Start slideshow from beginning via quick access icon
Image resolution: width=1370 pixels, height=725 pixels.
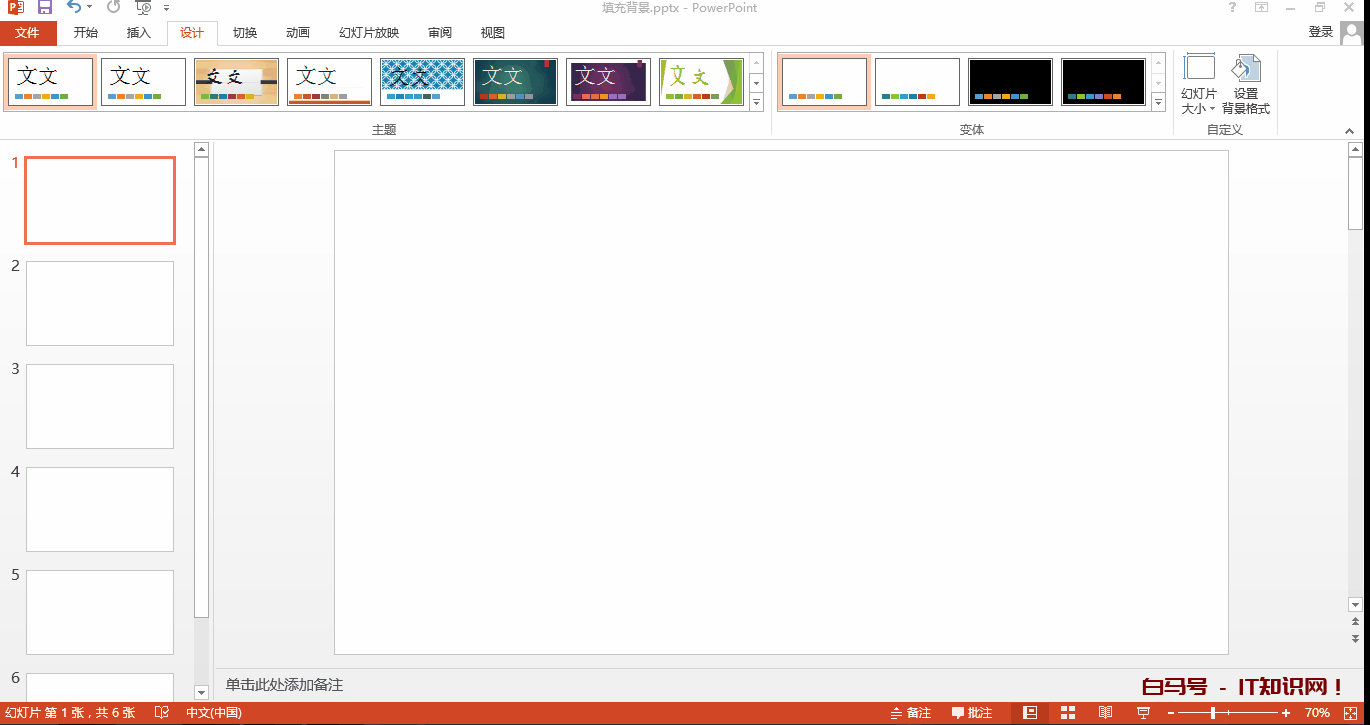[x=143, y=8]
